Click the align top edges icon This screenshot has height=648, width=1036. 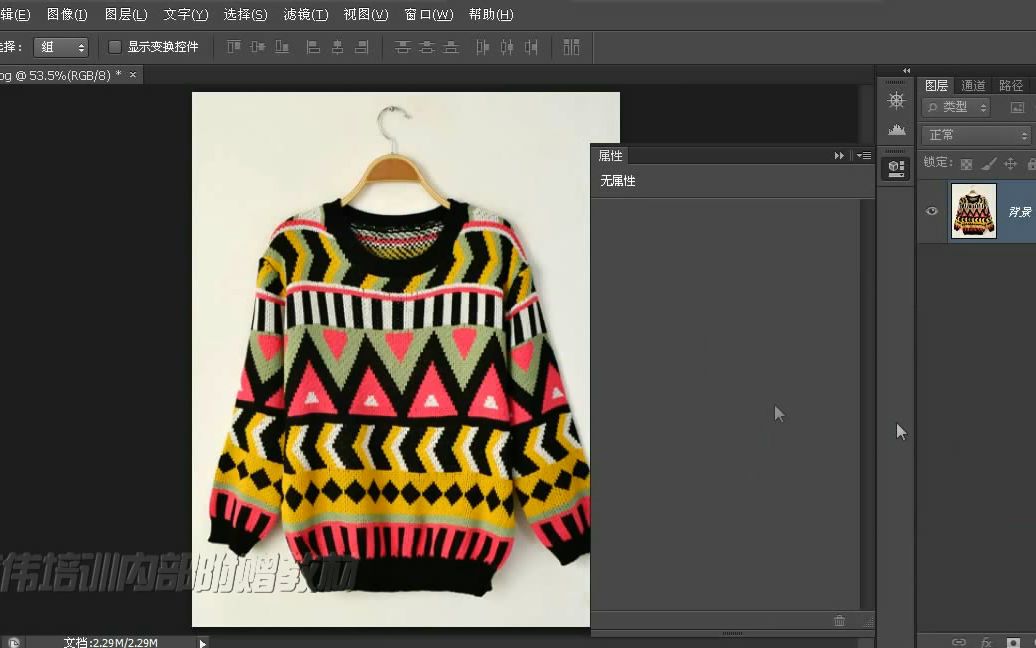point(233,46)
